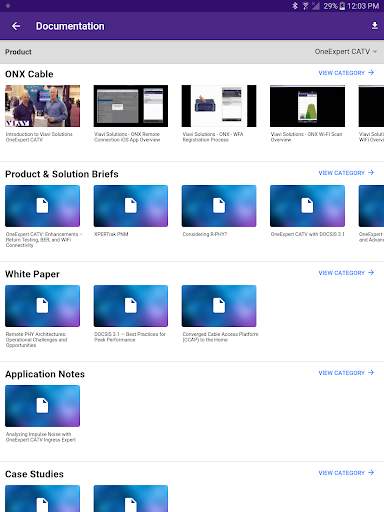
Task: Open OneExpert CATV with DOCSIS 3.1 document
Action: point(307,206)
